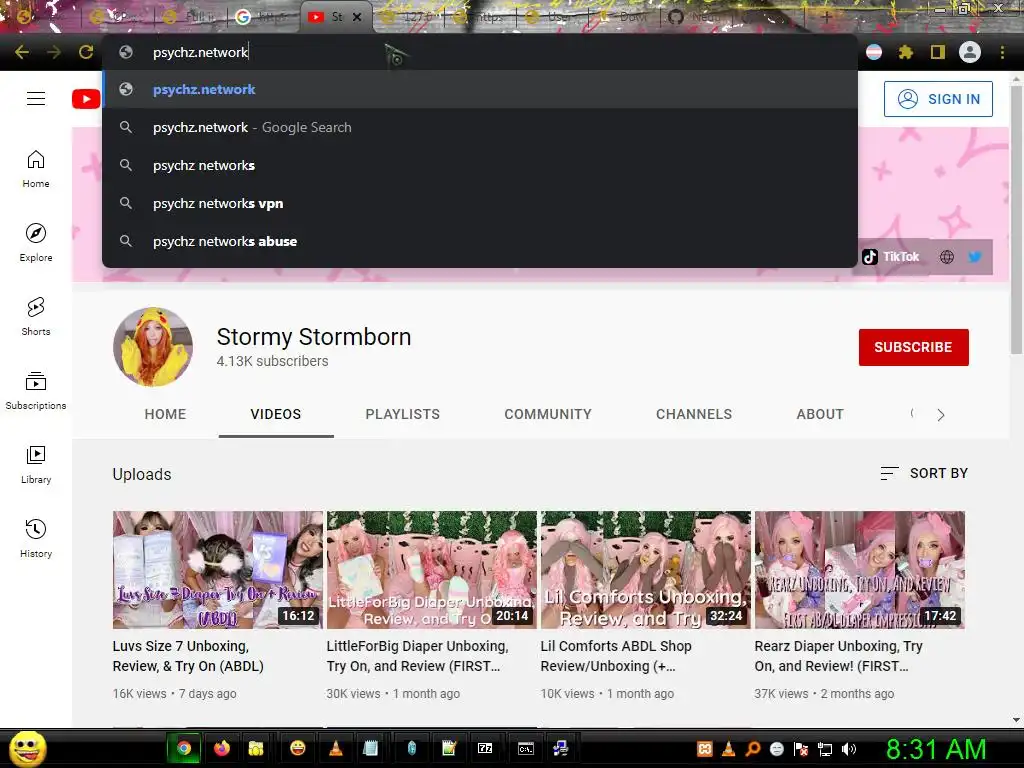Screen dimensions: 1024x768
Task: Open VLC cone in the taskbar
Action: pos(336,748)
